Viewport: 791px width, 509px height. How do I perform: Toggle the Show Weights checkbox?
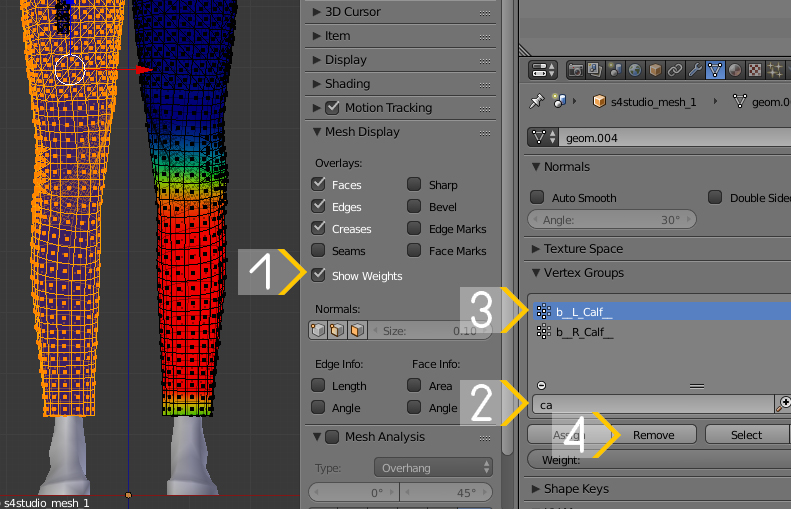[x=318, y=275]
